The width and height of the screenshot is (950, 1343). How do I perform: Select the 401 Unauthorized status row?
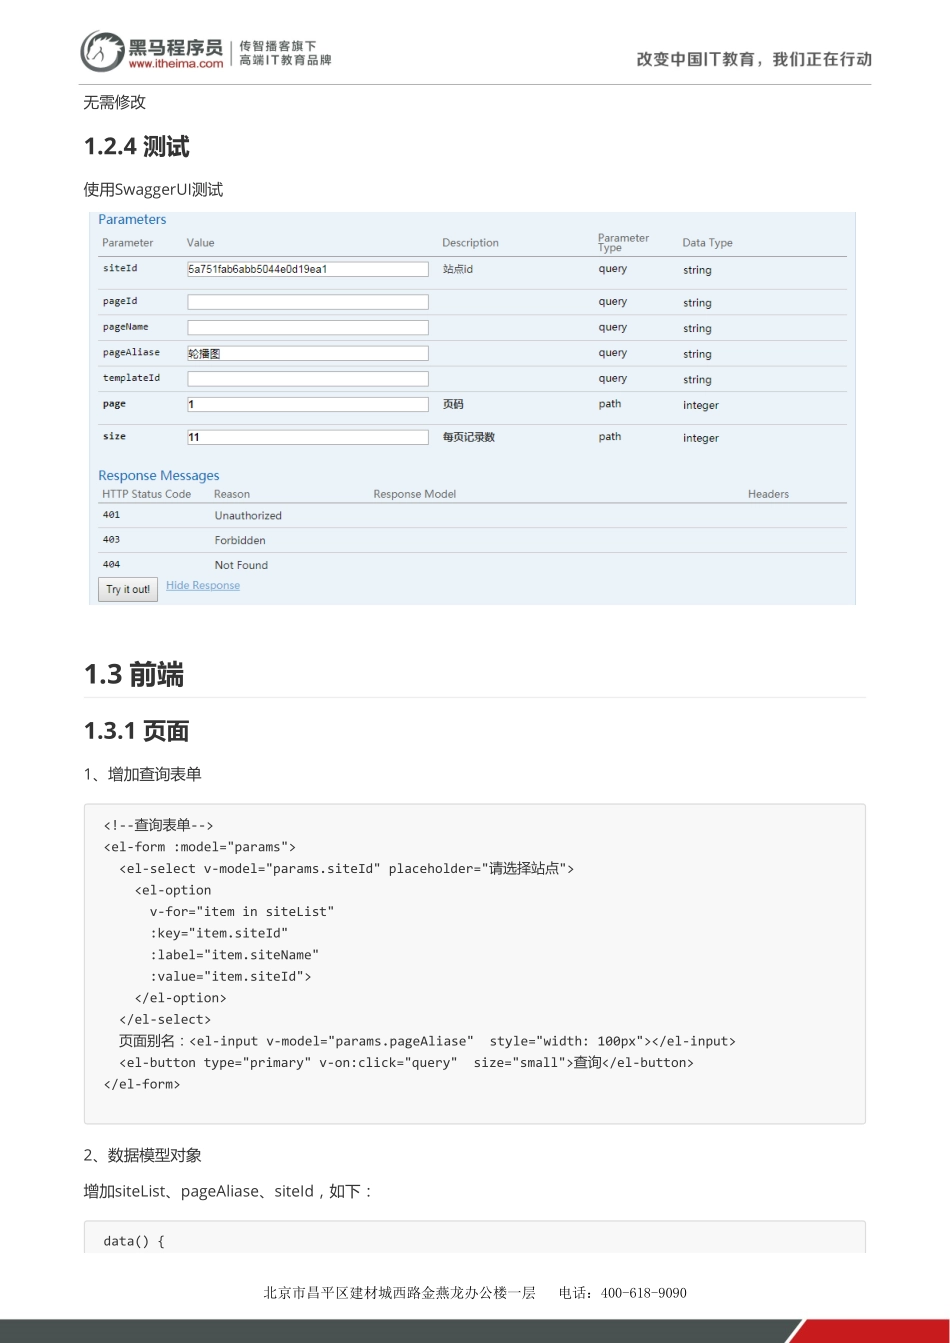click(247, 515)
